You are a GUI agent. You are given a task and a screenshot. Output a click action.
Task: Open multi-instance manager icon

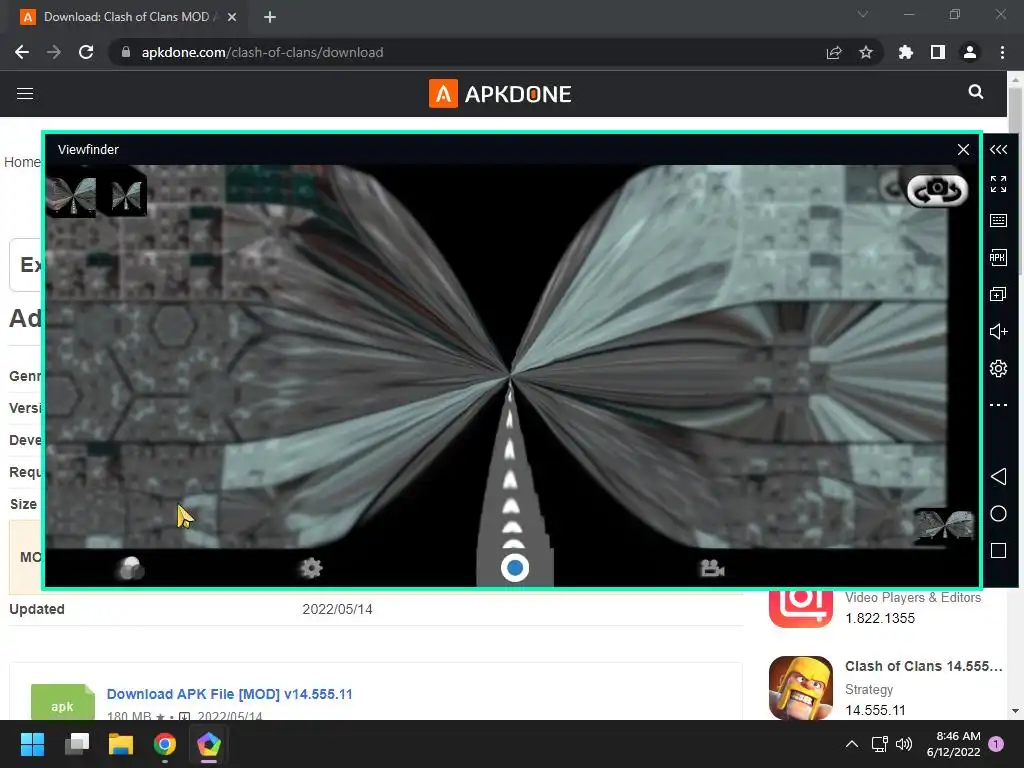point(998,295)
